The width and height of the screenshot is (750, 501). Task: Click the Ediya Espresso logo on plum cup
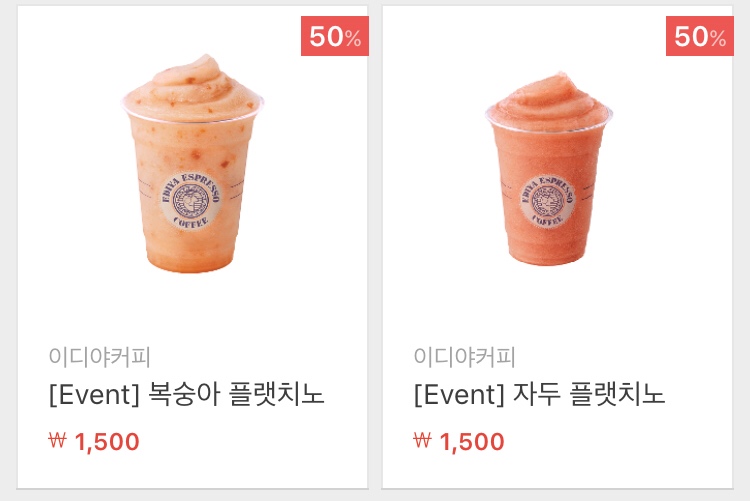tap(548, 201)
